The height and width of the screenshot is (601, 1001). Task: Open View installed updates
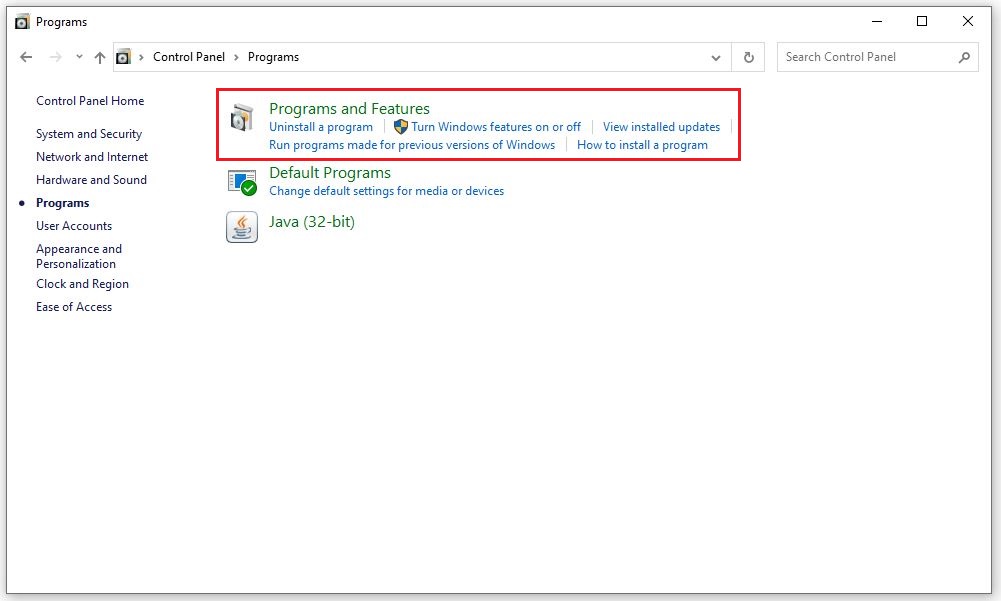pos(661,126)
